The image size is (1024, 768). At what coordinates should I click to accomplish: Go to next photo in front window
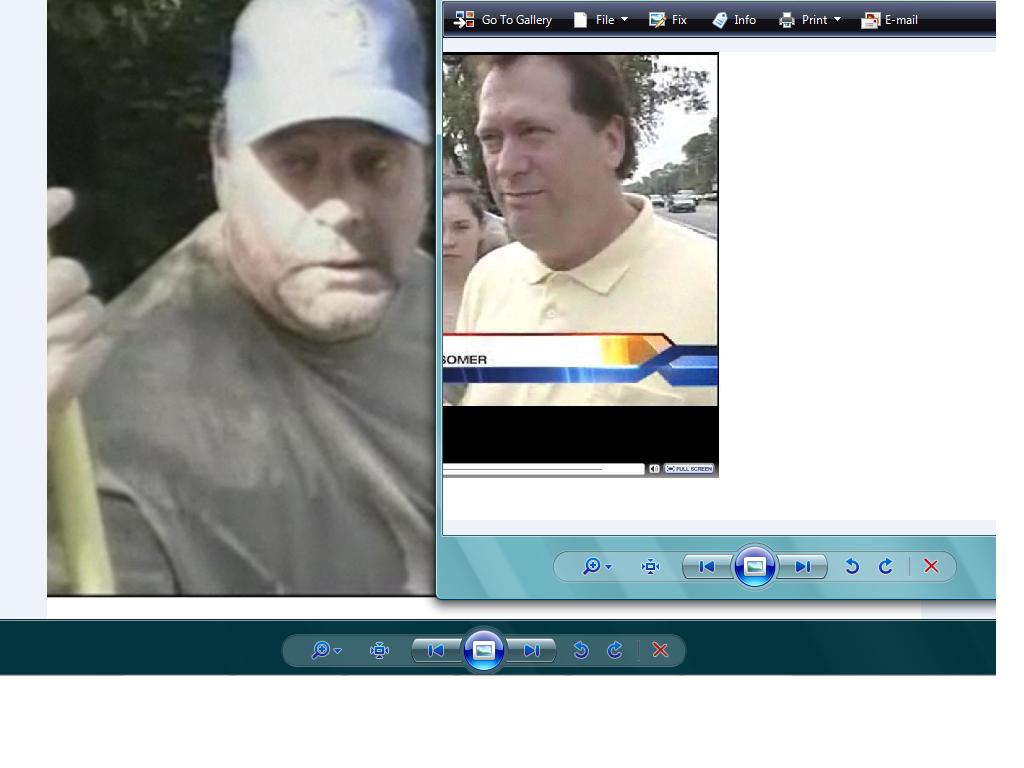pos(802,567)
